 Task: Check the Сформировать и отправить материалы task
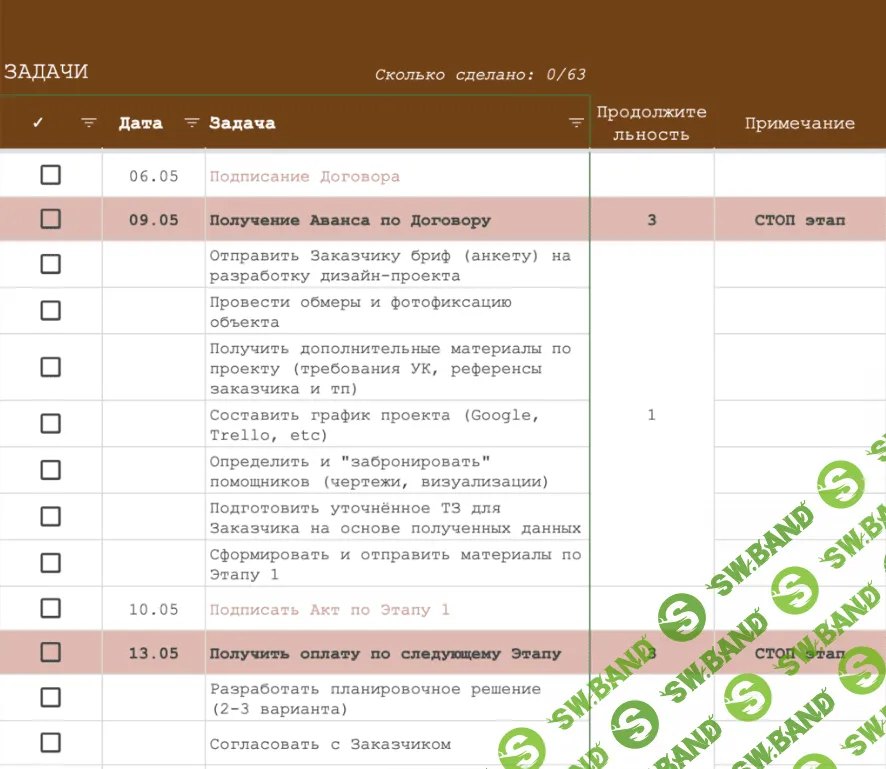51,563
